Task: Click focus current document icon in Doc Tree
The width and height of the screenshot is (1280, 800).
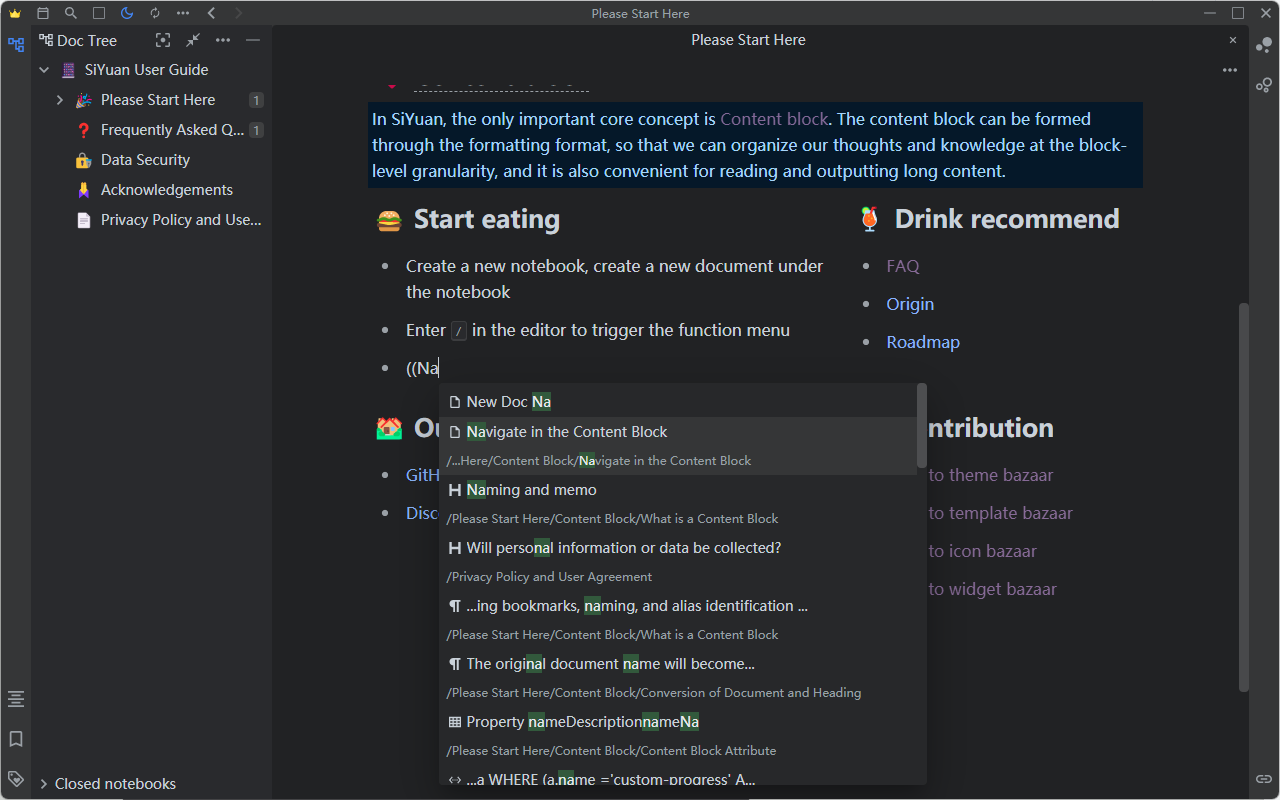Action: tap(163, 40)
